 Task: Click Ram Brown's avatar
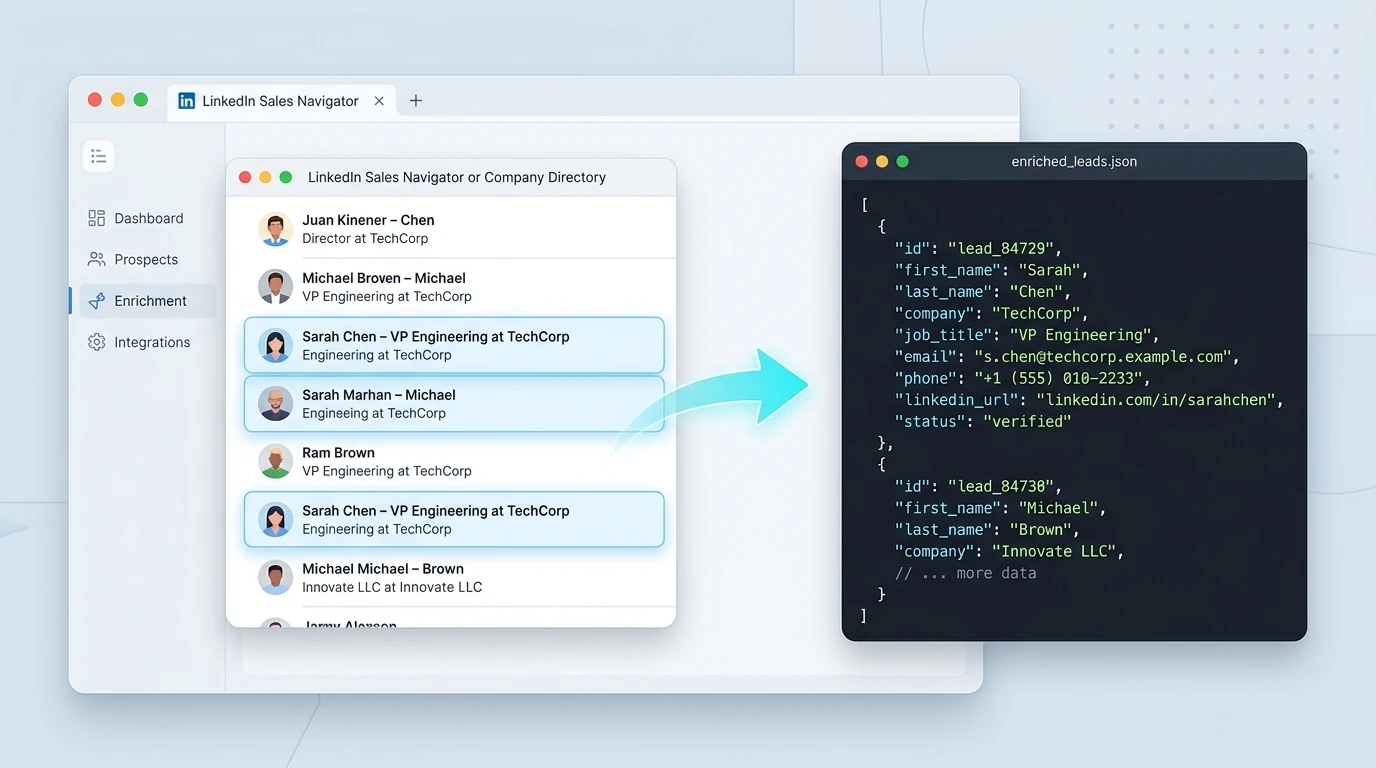(275, 461)
